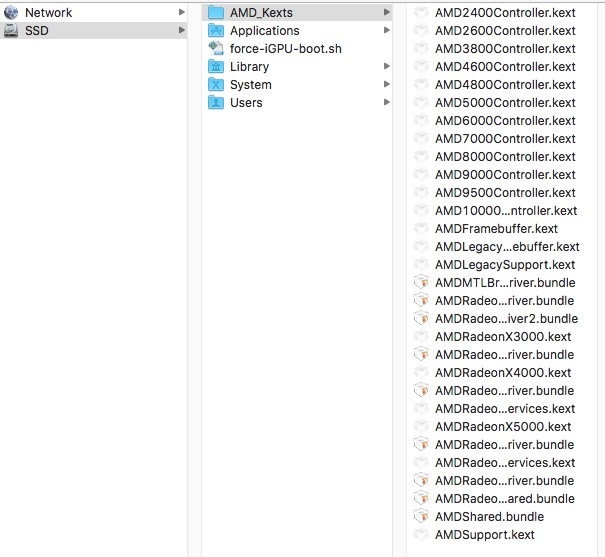Click the AMDRadeo...ared.bundle plugin icon
The height and width of the screenshot is (557, 605).
pyautogui.click(x=421, y=499)
